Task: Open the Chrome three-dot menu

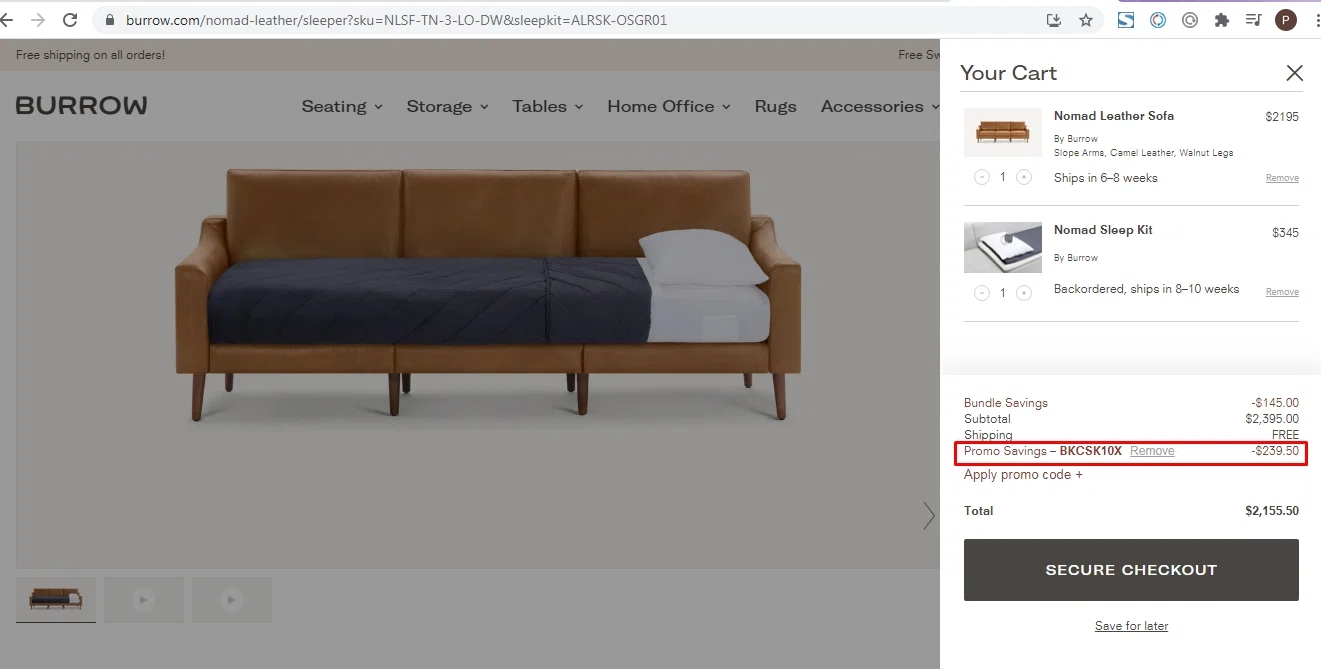Action: [1316, 20]
